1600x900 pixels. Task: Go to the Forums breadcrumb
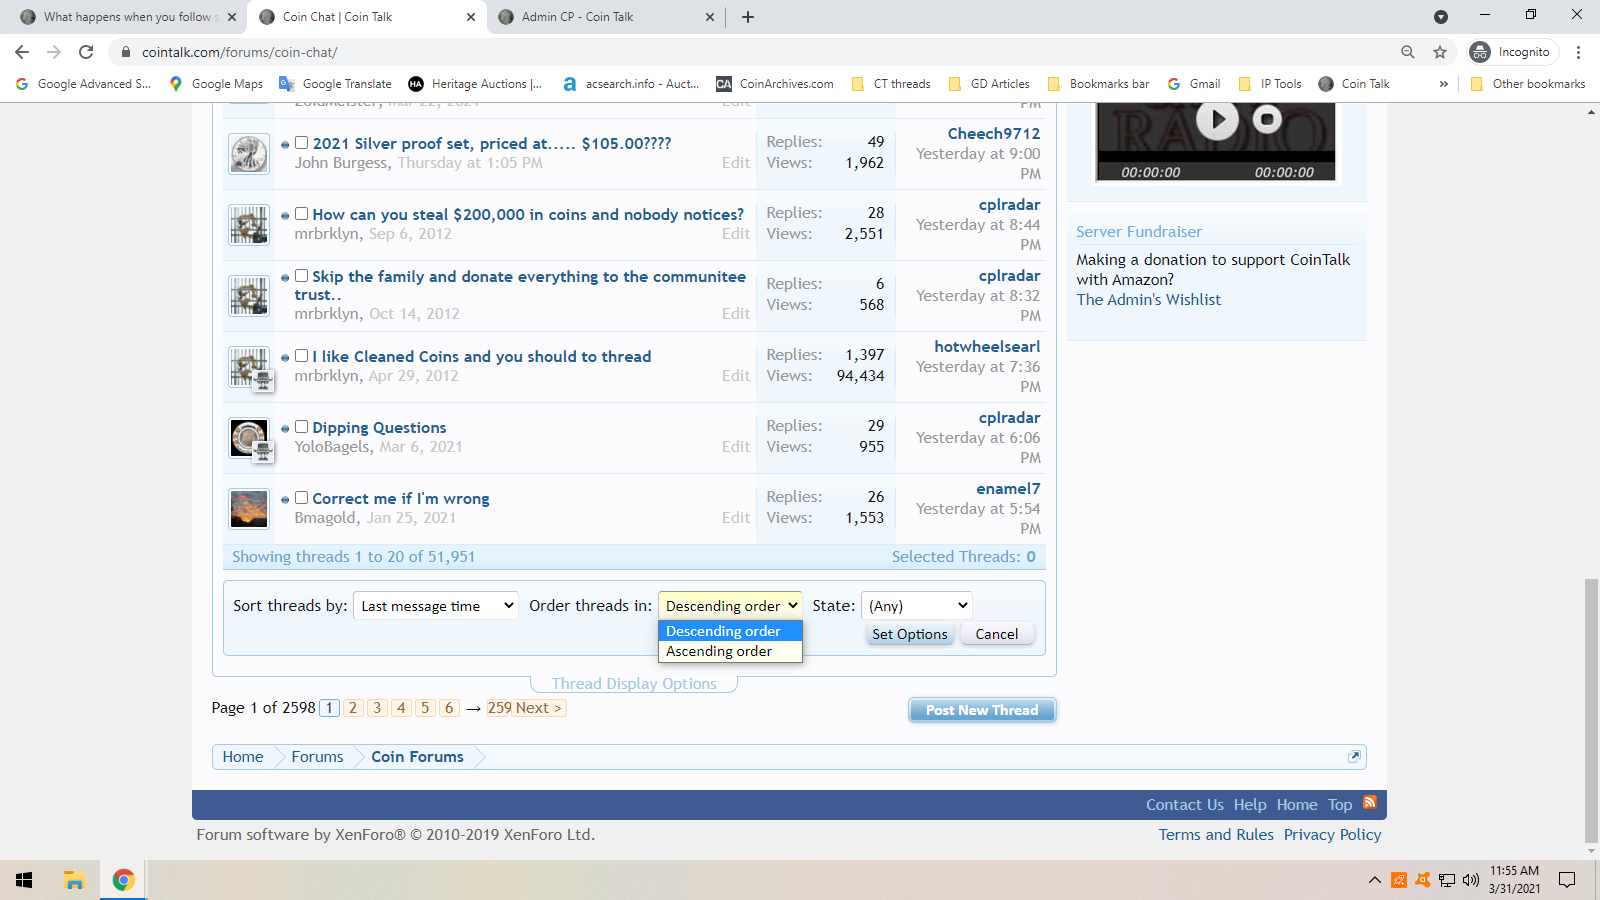(317, 757)
